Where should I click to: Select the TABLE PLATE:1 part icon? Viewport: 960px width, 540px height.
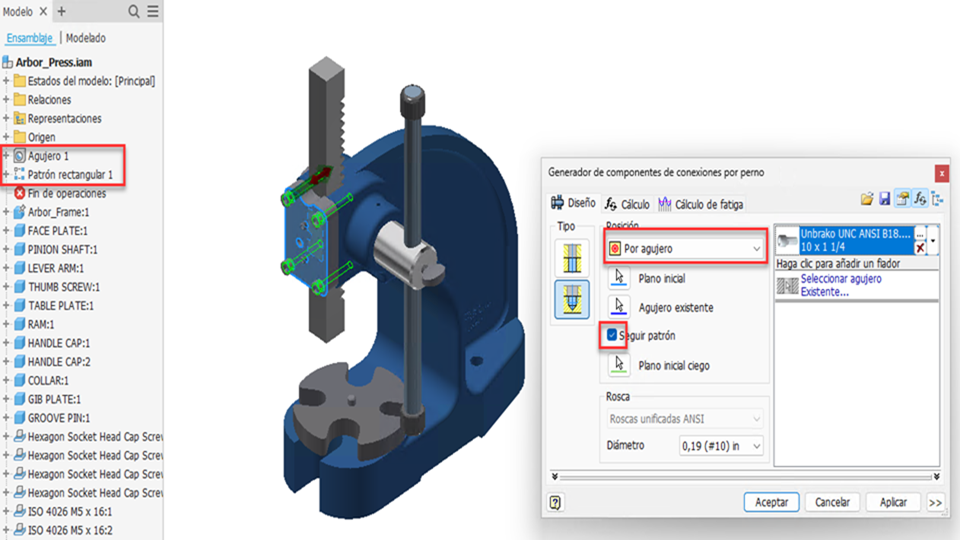point(20,306)
